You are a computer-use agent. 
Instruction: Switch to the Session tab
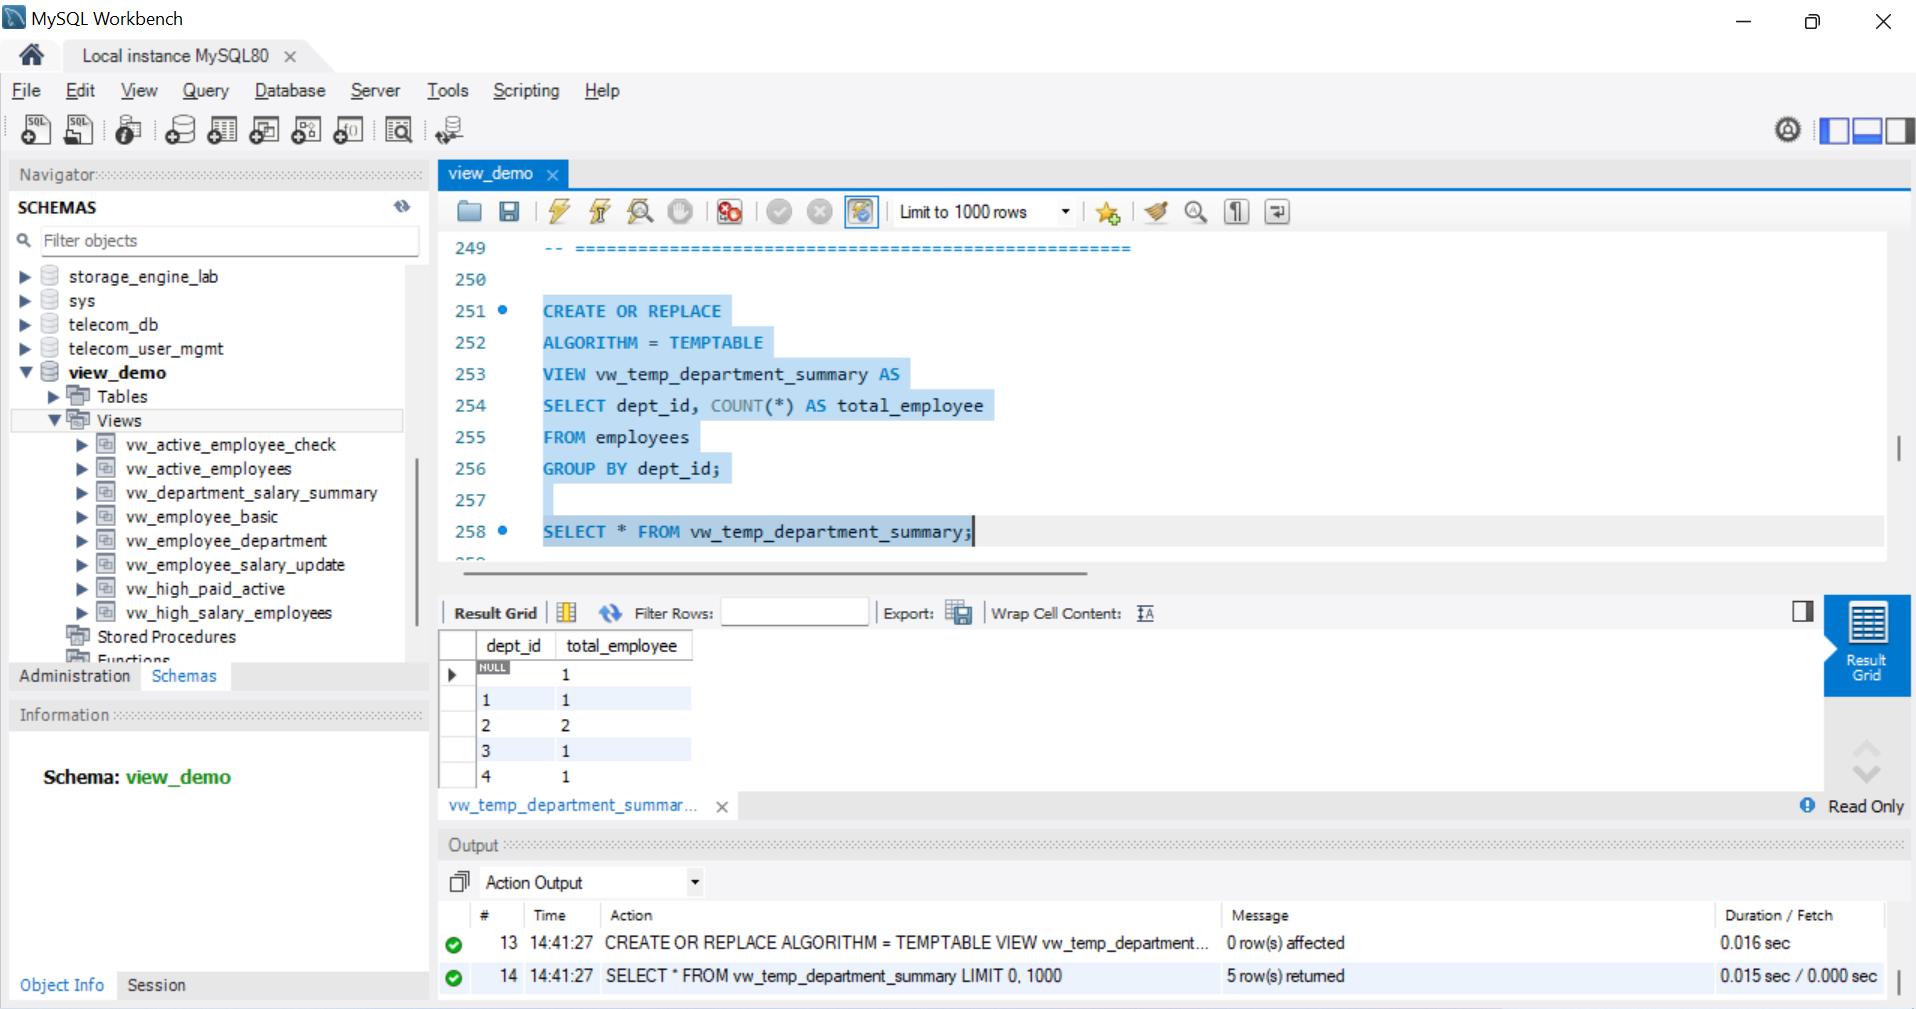click(x=156, y=985)
